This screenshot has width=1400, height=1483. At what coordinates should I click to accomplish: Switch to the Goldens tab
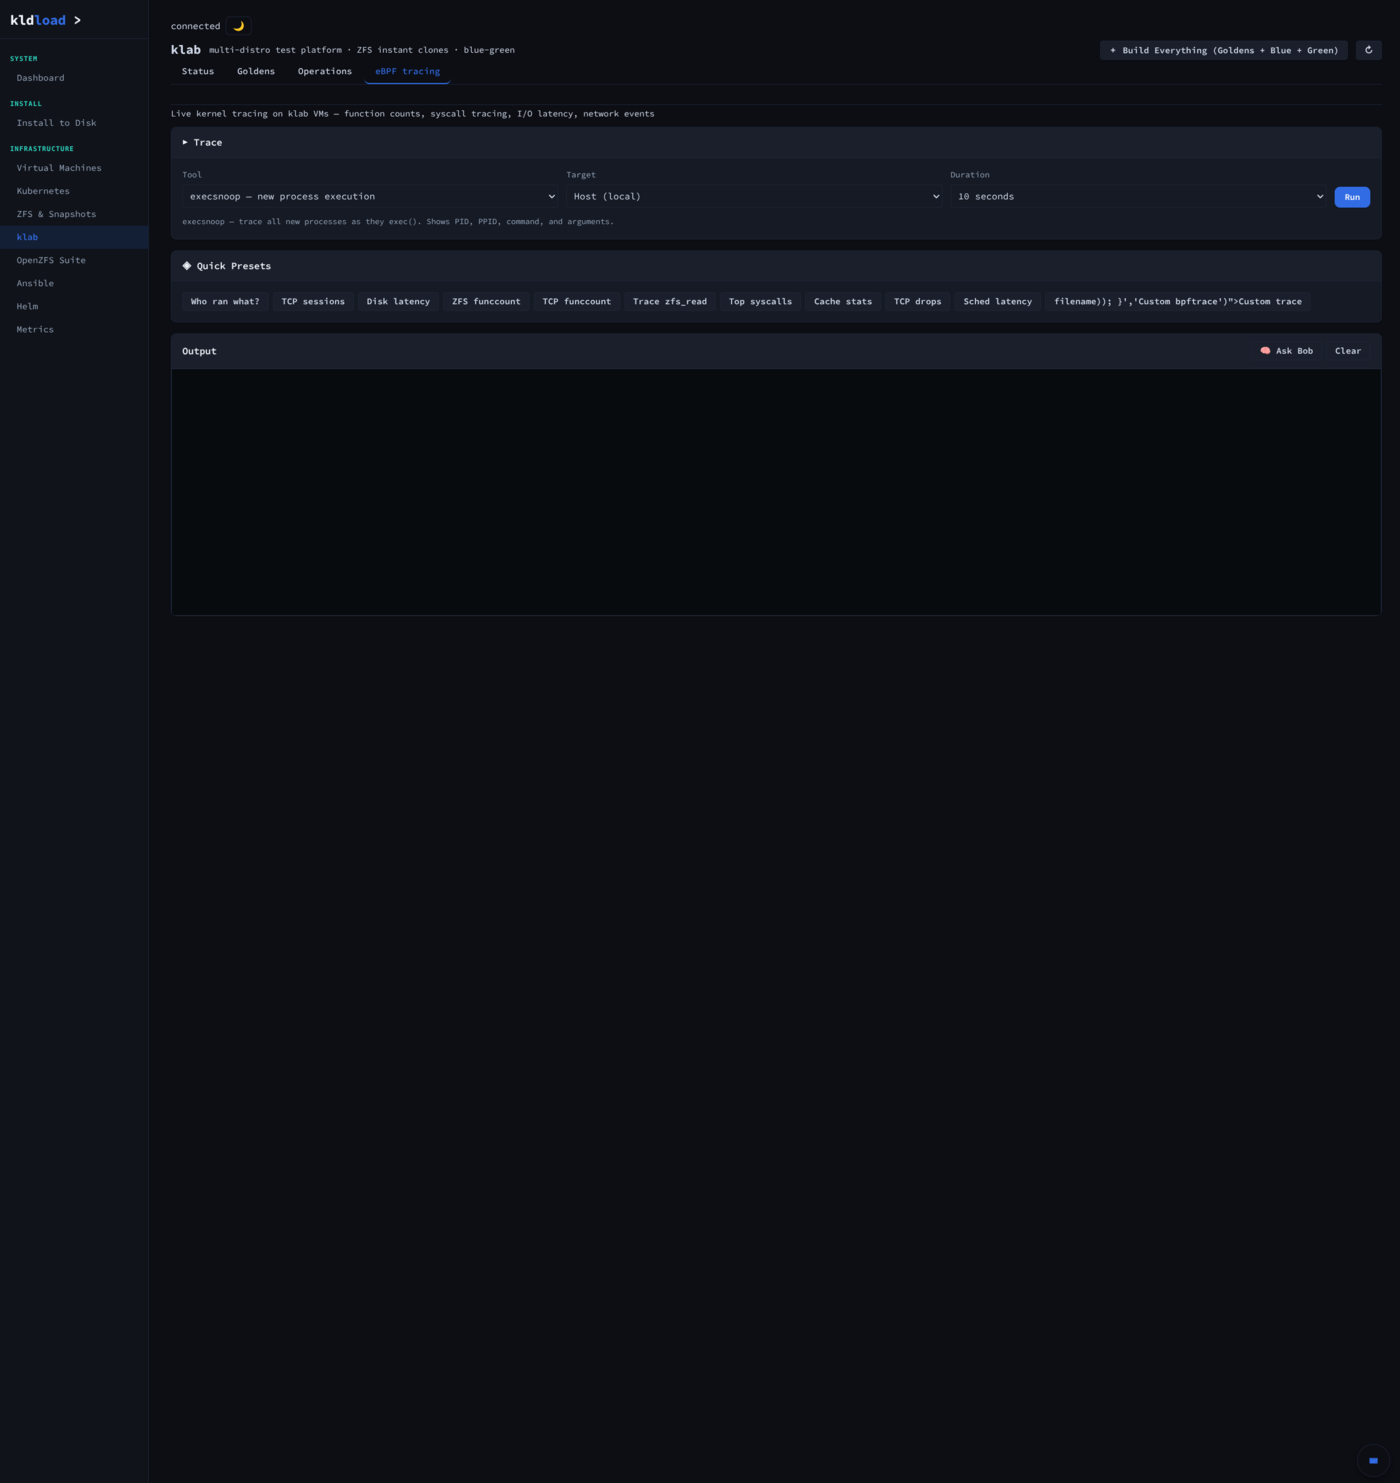(x=256, y=71)
